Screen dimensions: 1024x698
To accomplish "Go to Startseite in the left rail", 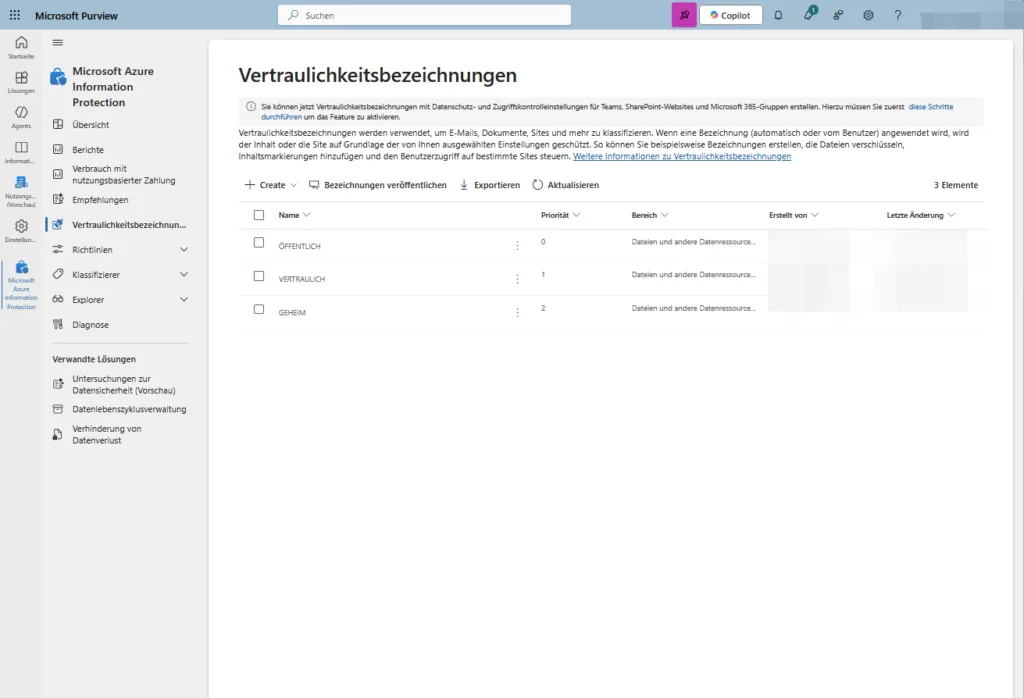I will click(21, 47).
